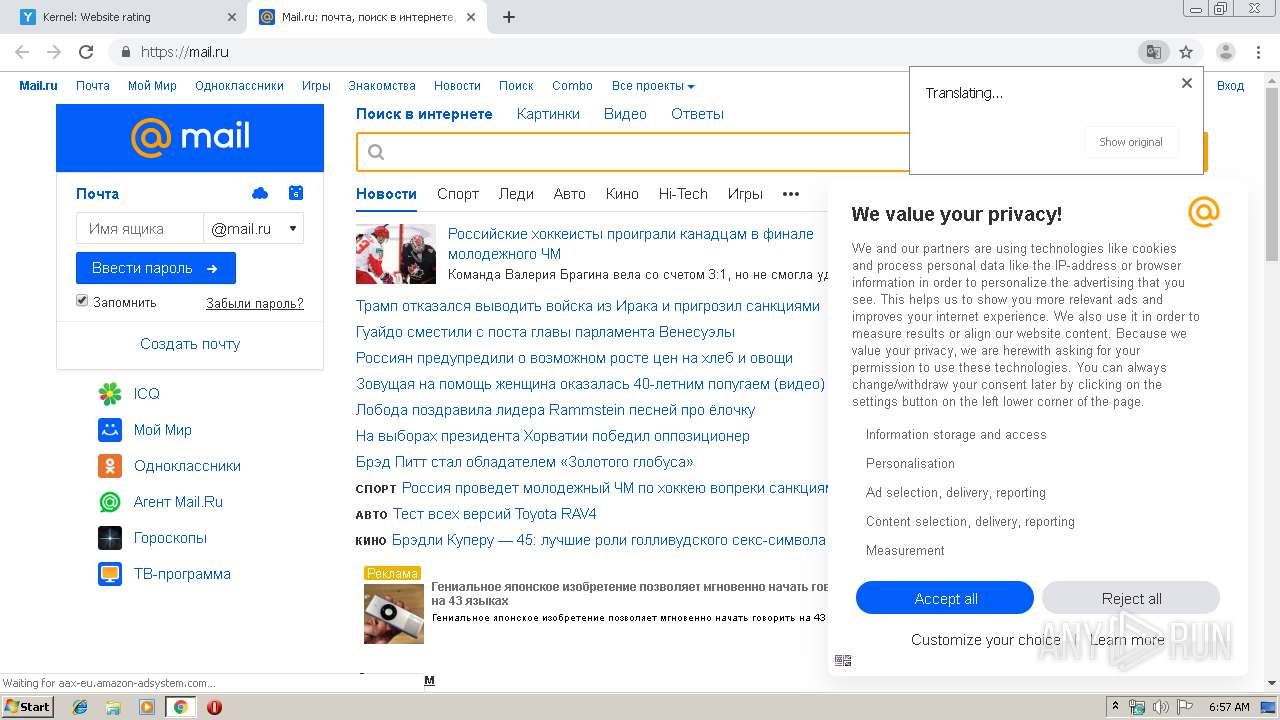This screenshot has width=1280, height=720.
Task: Bookmark this page with the star icon
Action: pos(1186,52)
